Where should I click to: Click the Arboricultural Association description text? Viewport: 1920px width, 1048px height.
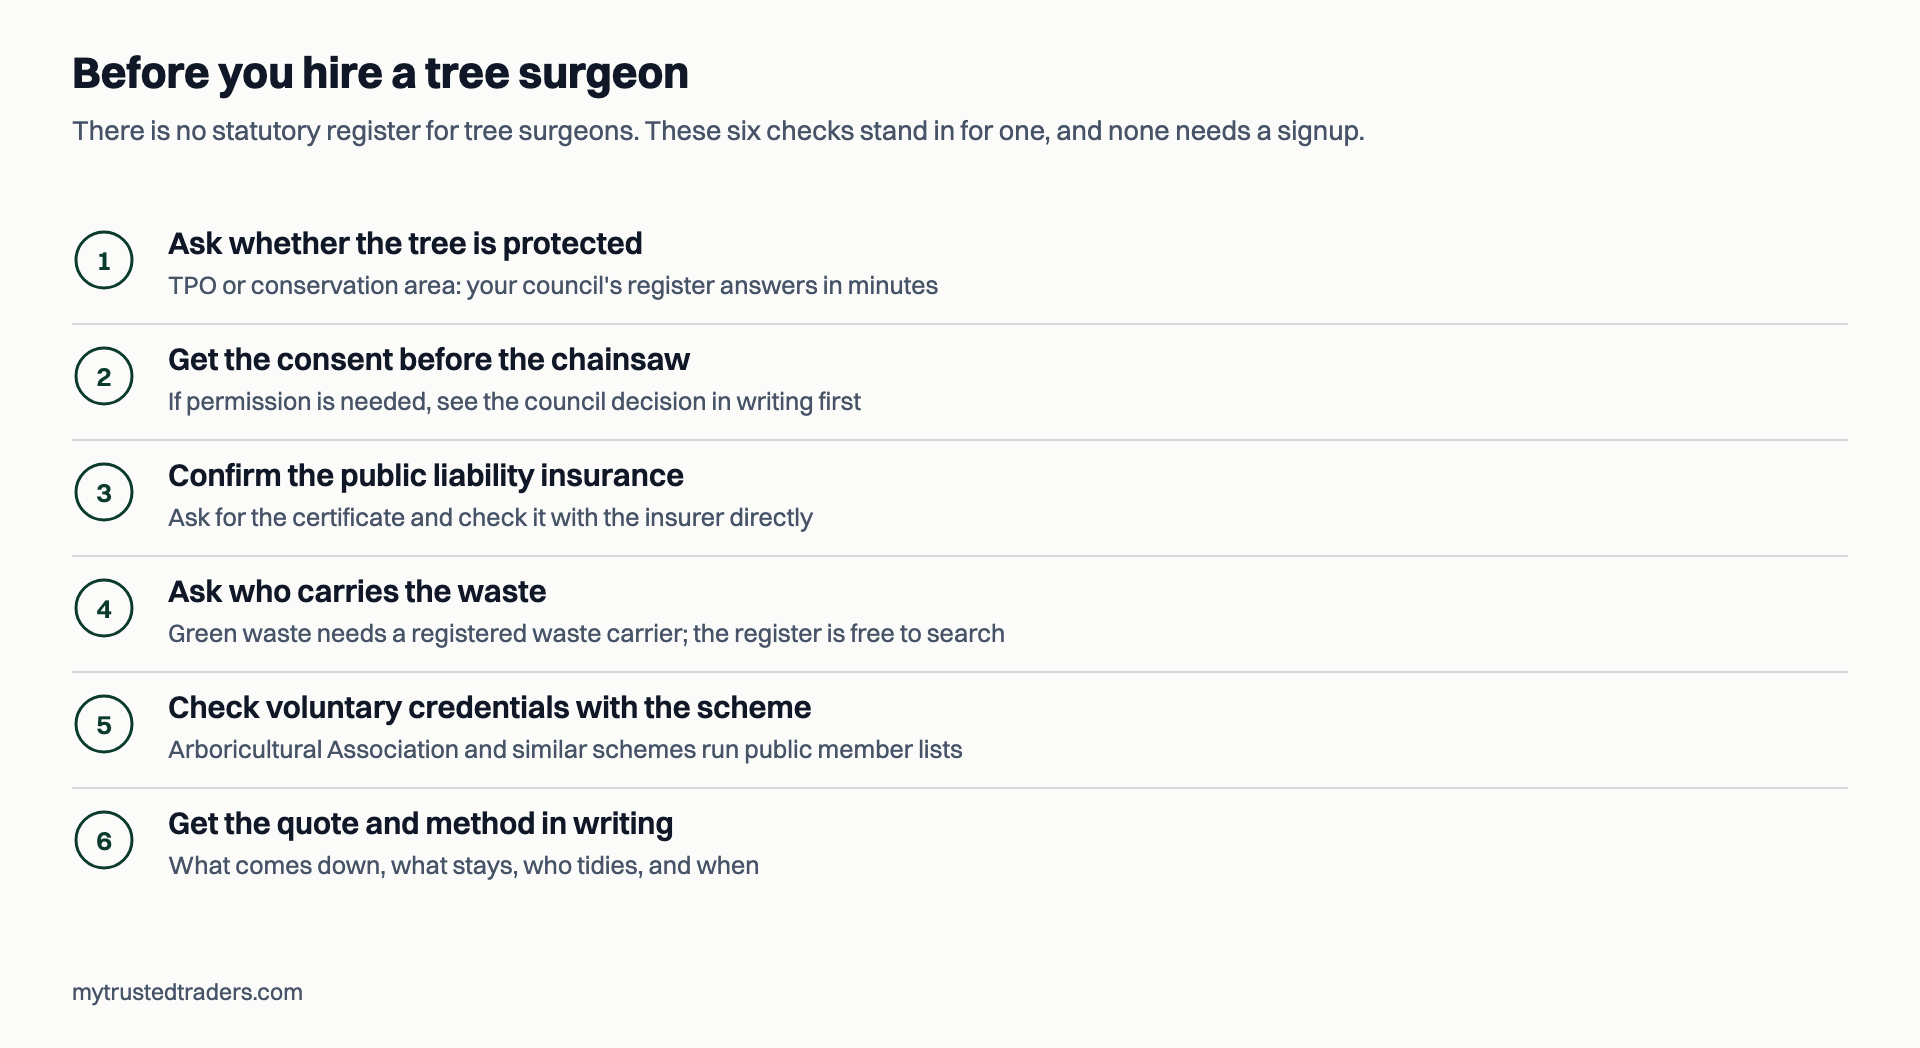coord(565,750)
